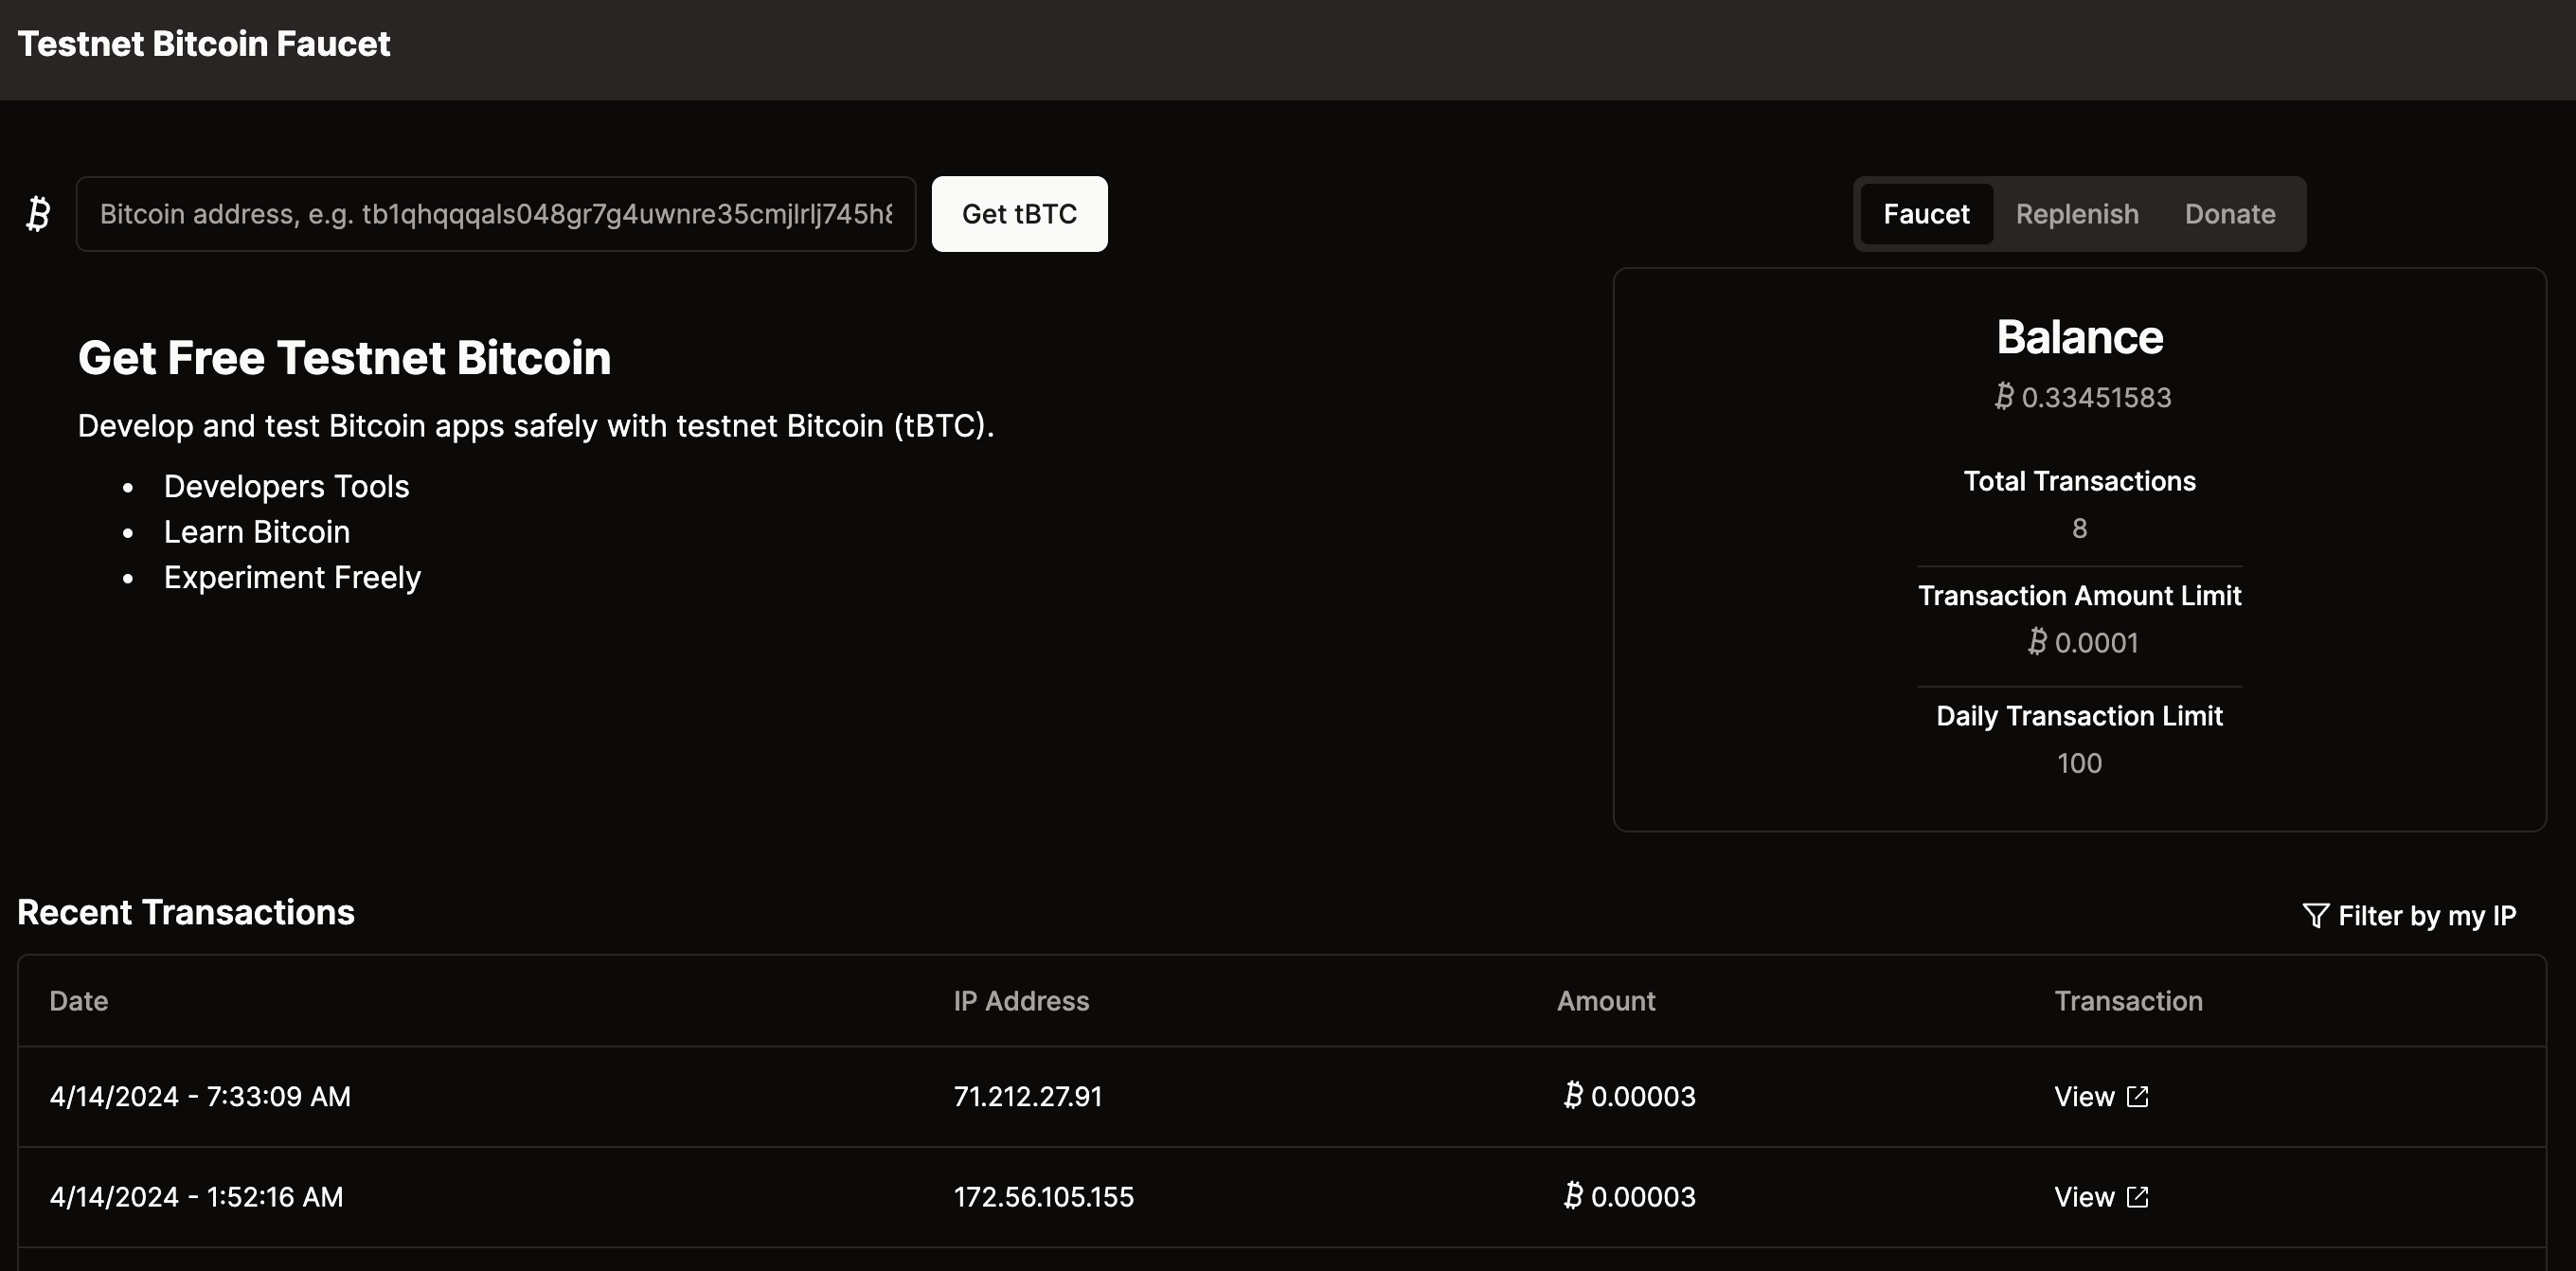Toggle Filter by my IP
The image size is (2576, 1271).
[x=2425, y=916]
